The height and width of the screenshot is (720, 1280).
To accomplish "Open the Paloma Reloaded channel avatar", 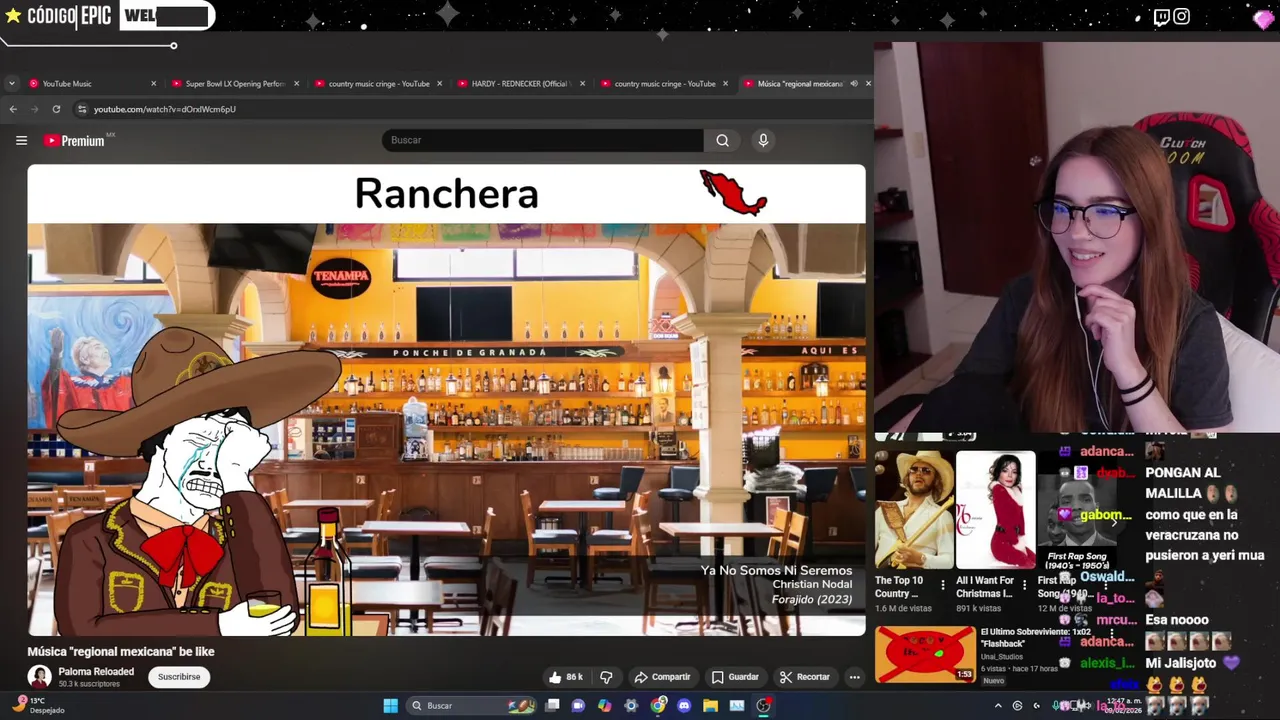I will pyautogui.click(x=39, y=677).
